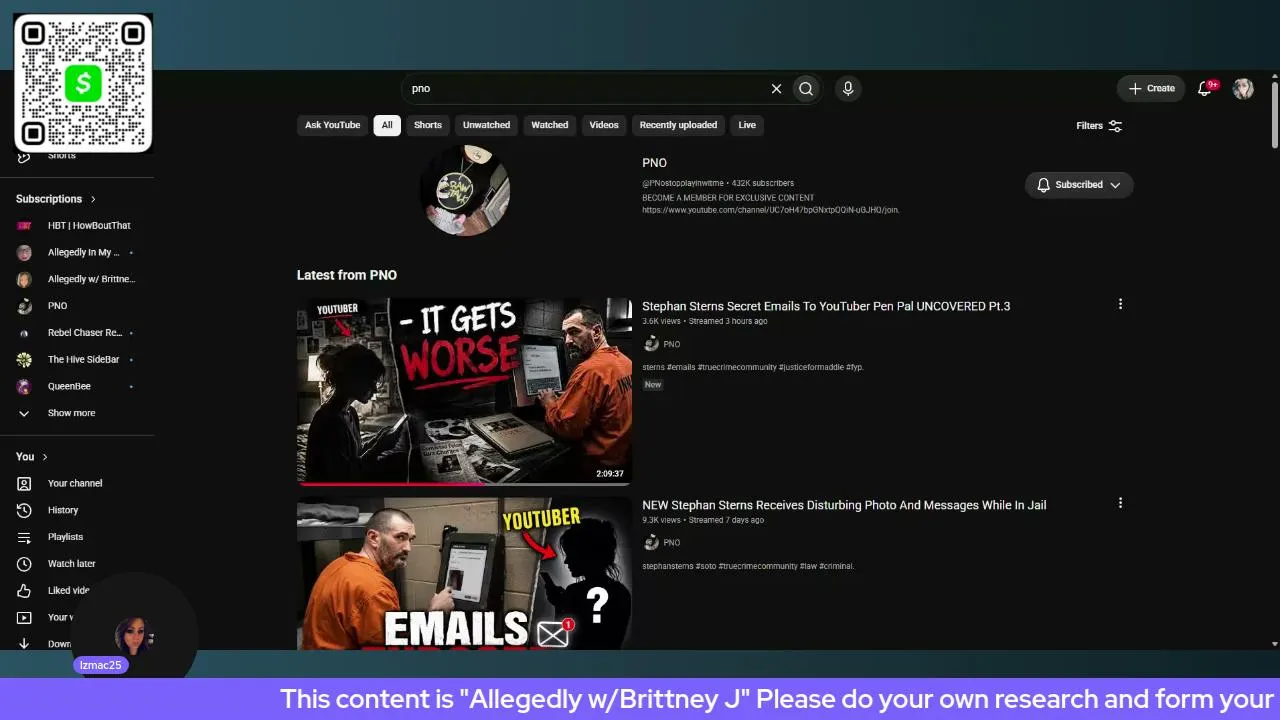Select the Ask YouTube chip

point(332,125)
